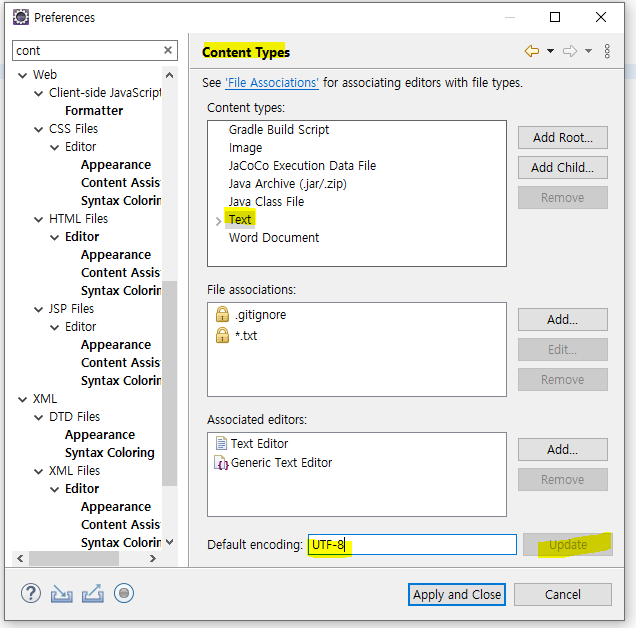Click the Export preferences icon
The width and height of the screenshot is (636, 628).
93,594
